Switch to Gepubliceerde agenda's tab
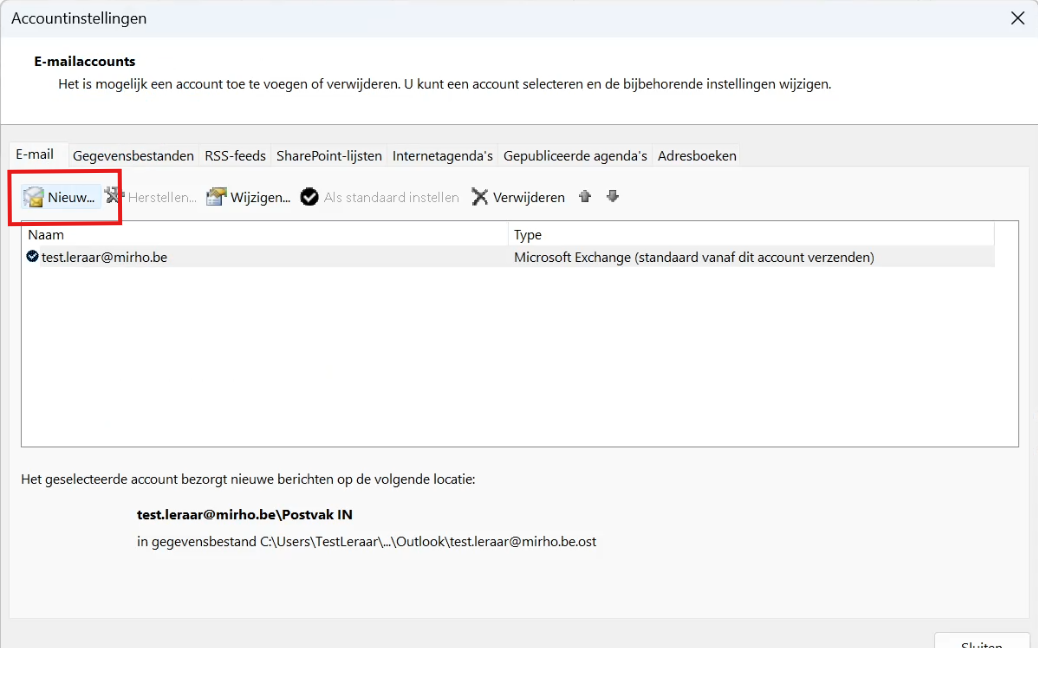 pos(575,156)
